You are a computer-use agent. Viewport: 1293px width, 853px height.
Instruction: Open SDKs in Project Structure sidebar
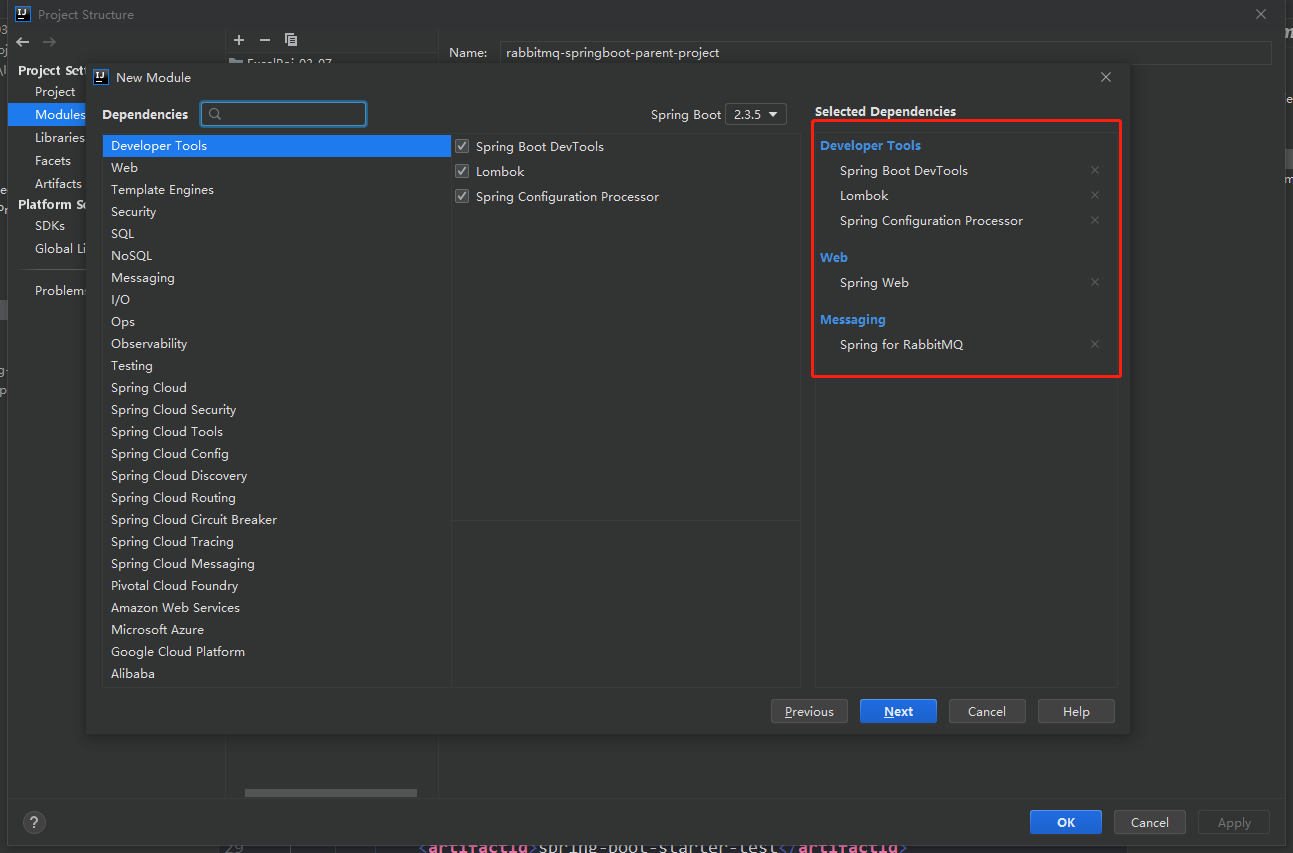coord(50,226)
